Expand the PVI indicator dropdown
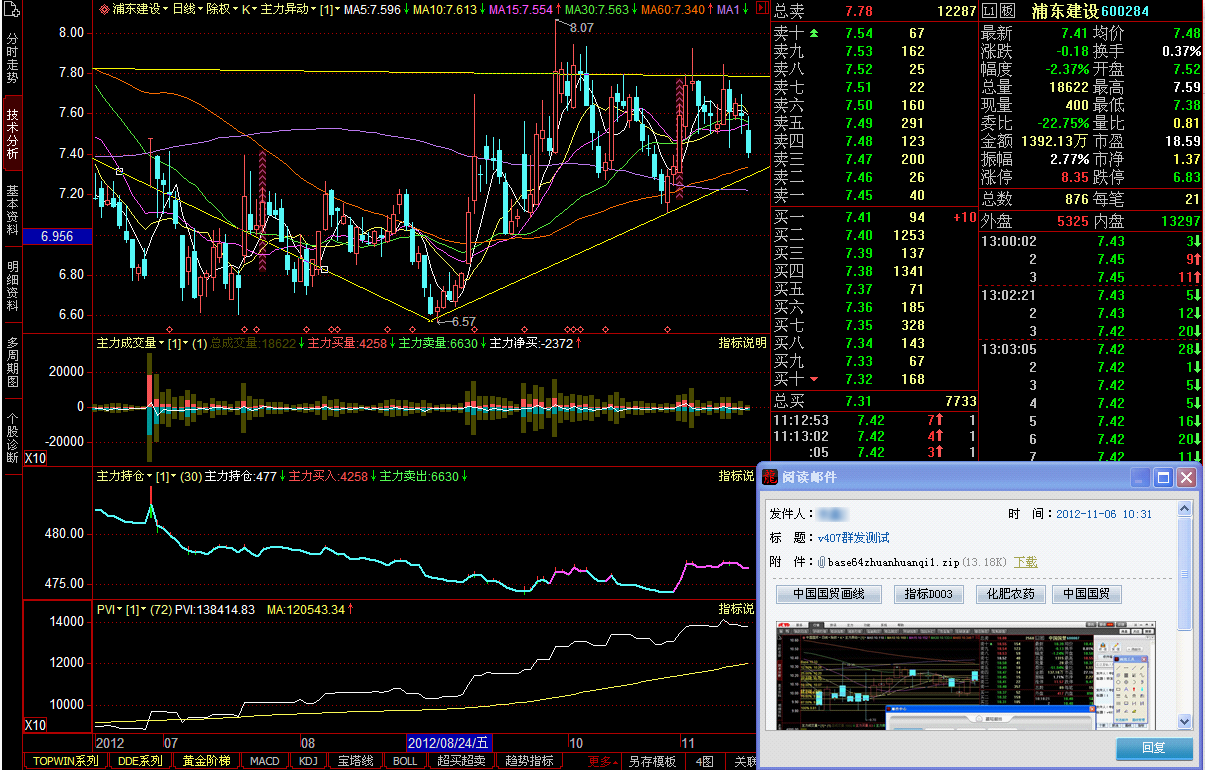 (109, 609)
